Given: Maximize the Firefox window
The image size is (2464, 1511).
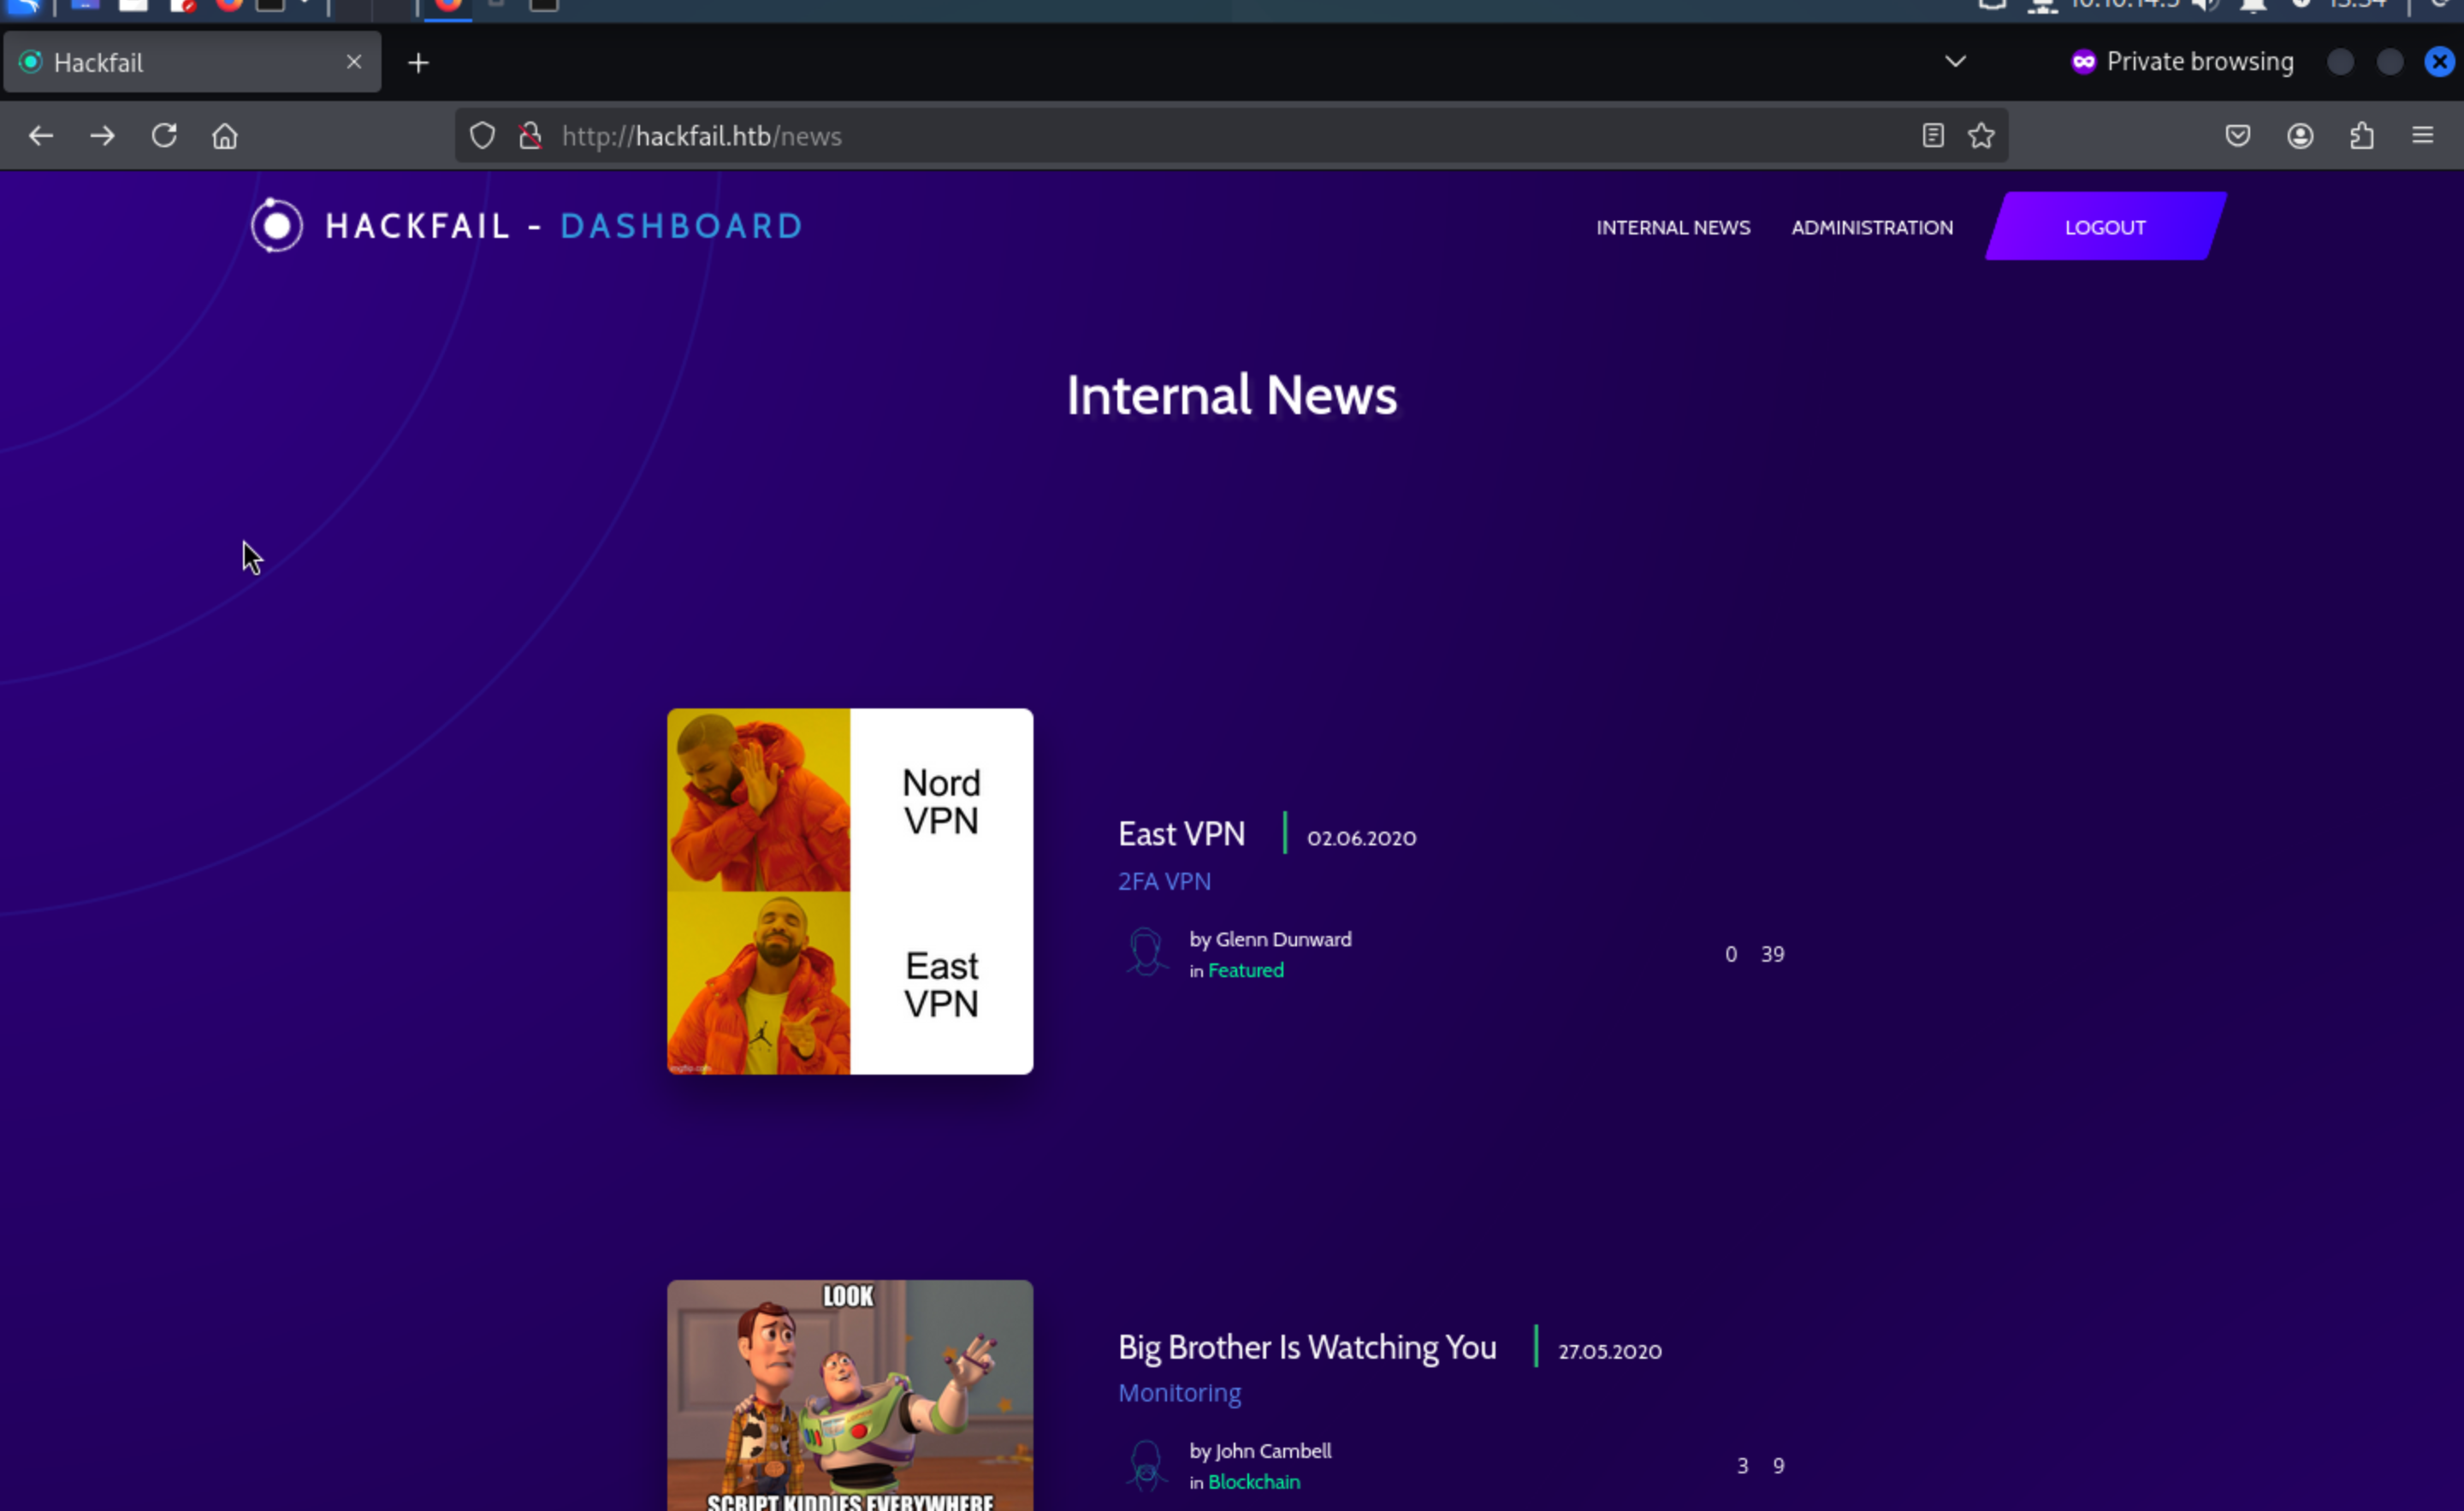Looking at the screenshot, I should (2390, 62).
